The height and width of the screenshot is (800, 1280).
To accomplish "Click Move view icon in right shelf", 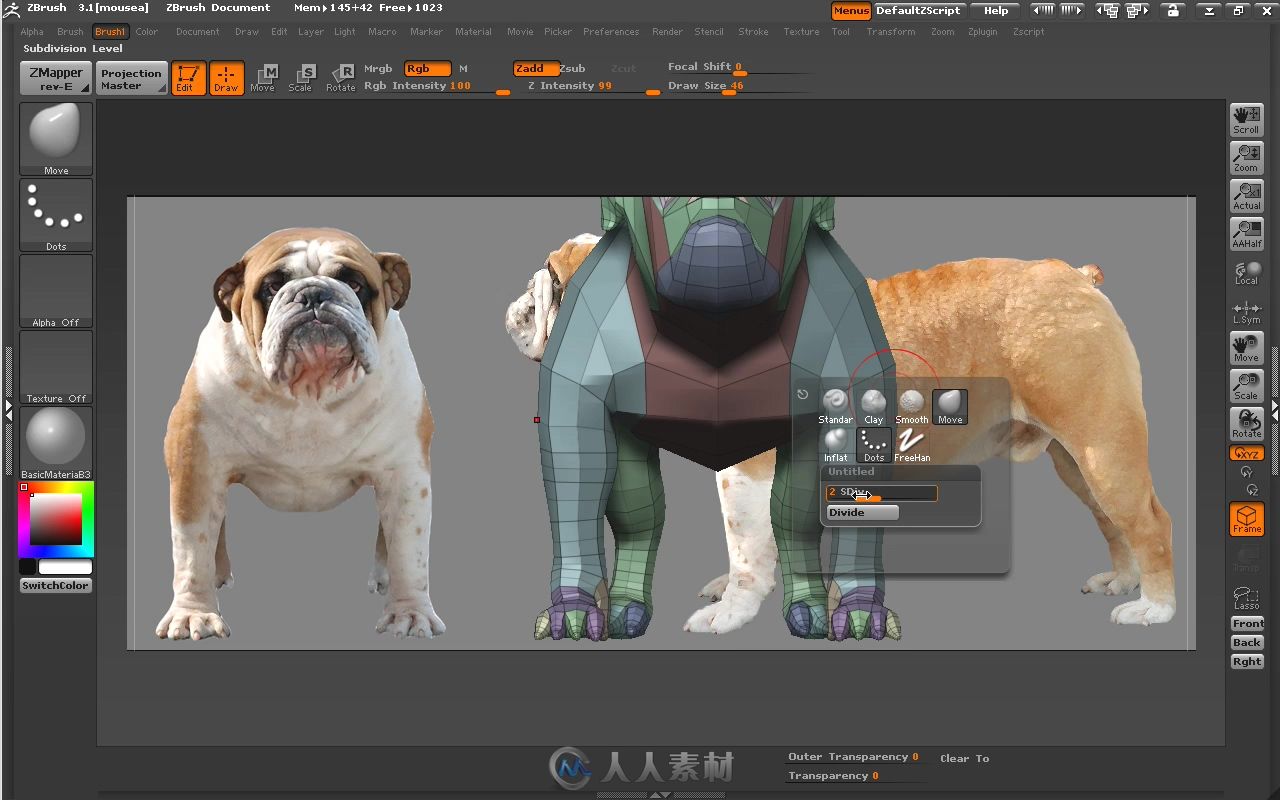I will pyautogui.click(x=1247, y=349).
